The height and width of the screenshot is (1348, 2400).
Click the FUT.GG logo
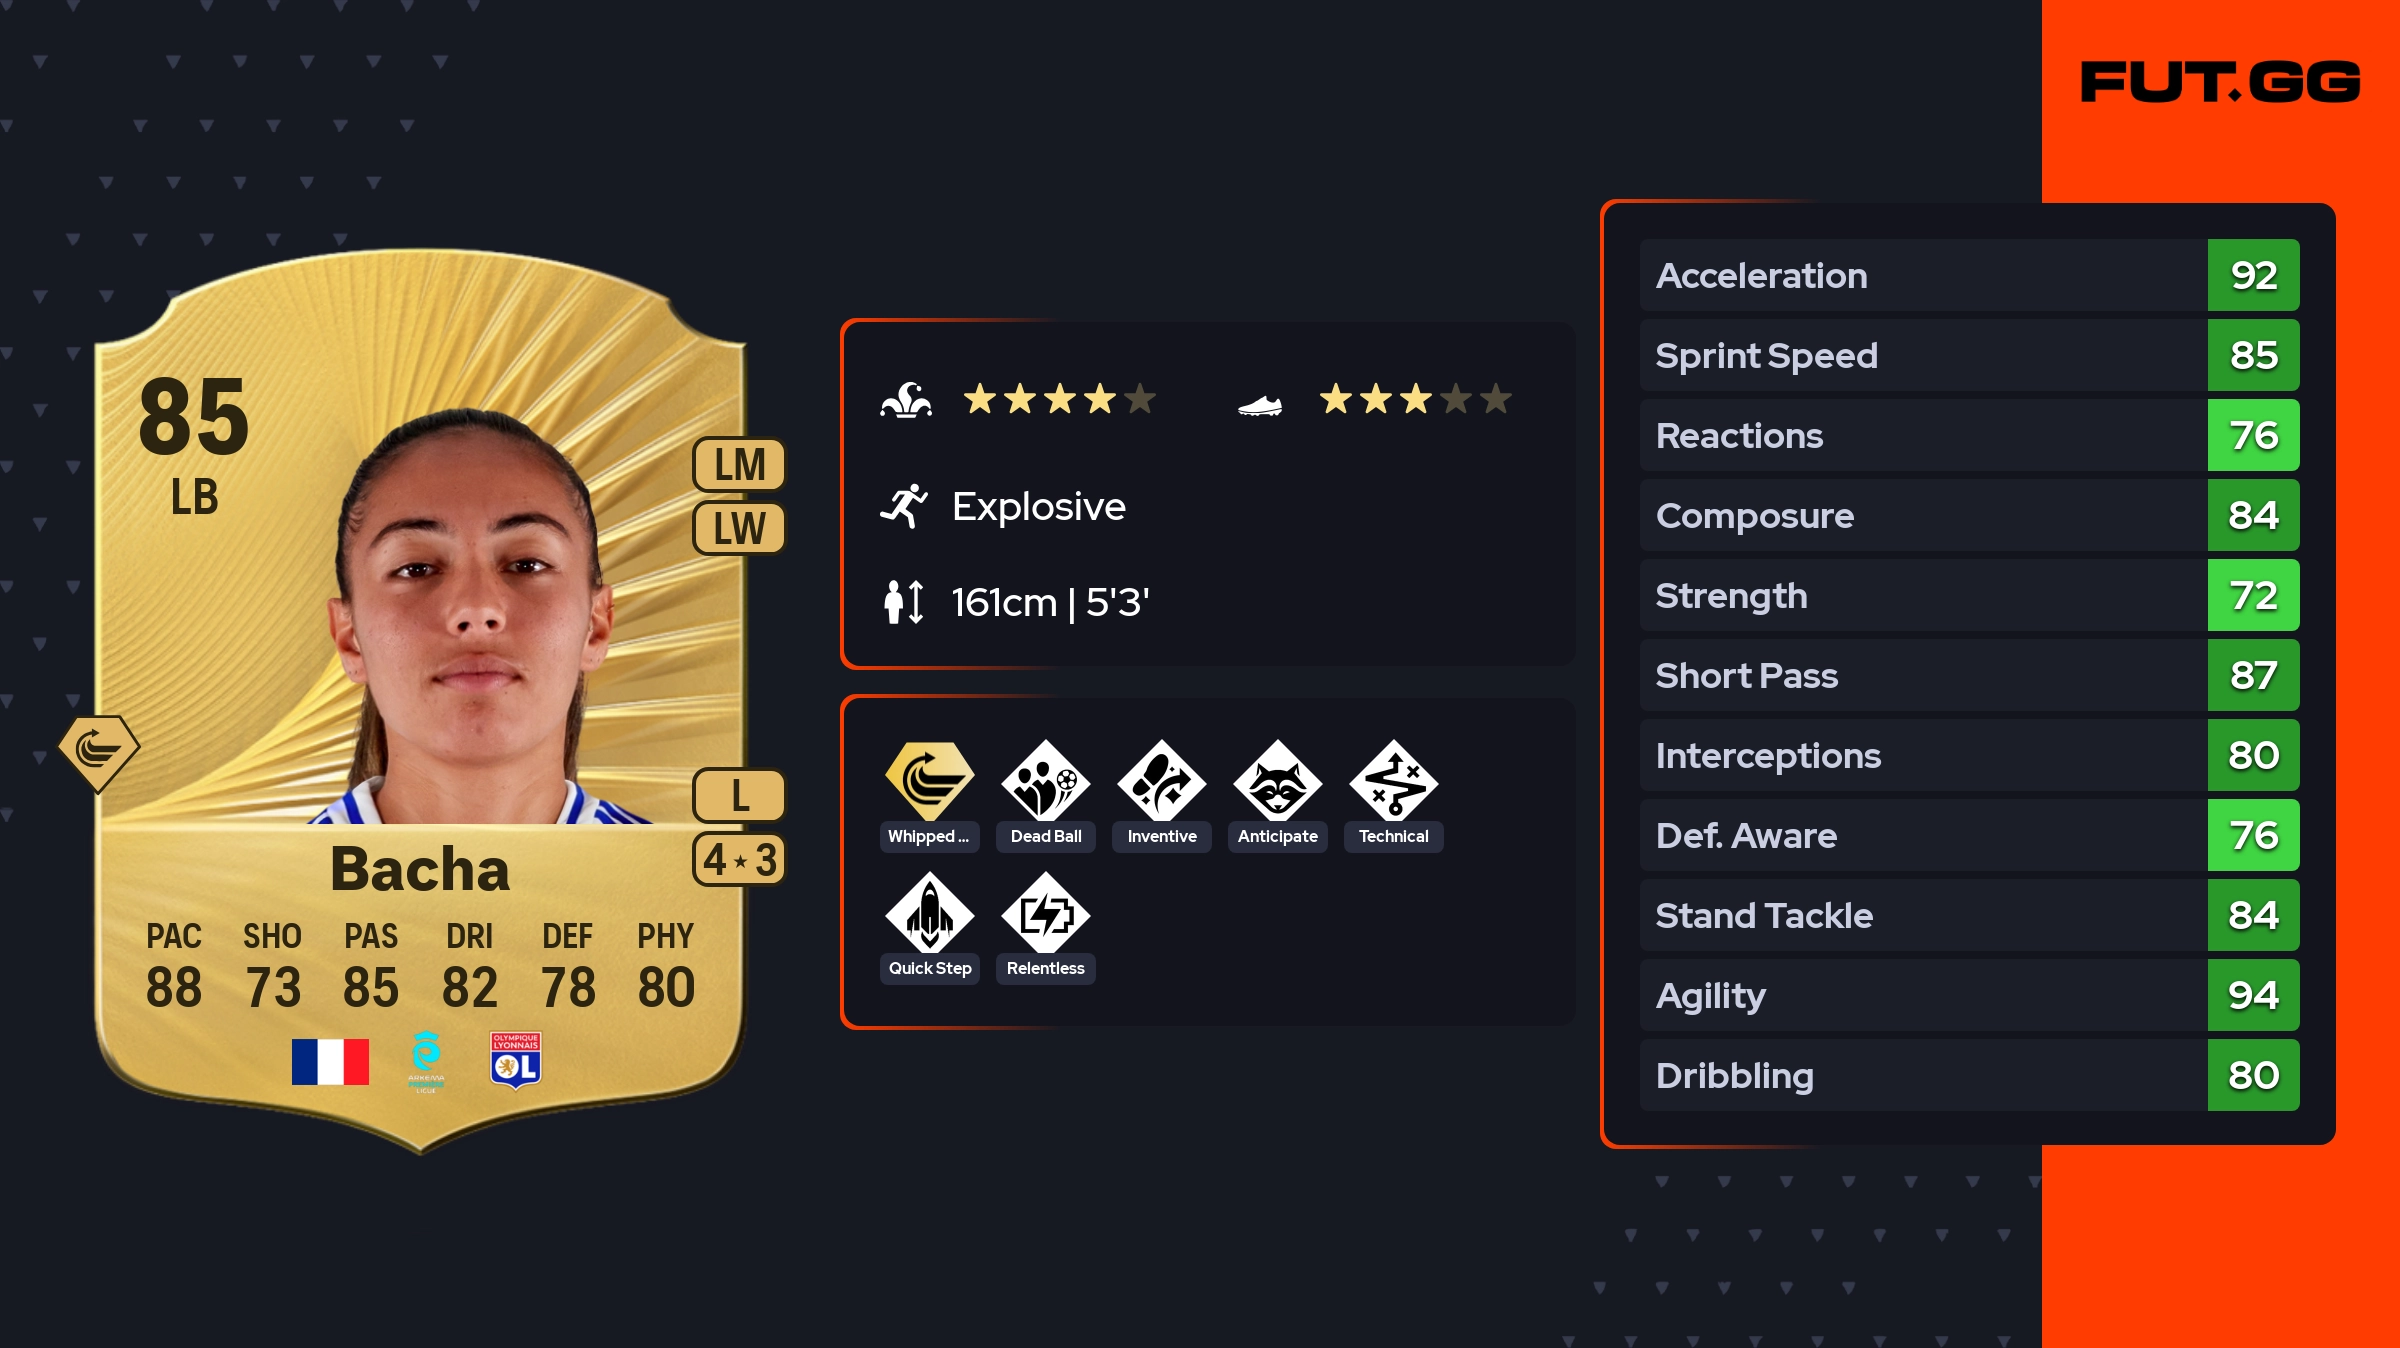(x=2220, y=82)
